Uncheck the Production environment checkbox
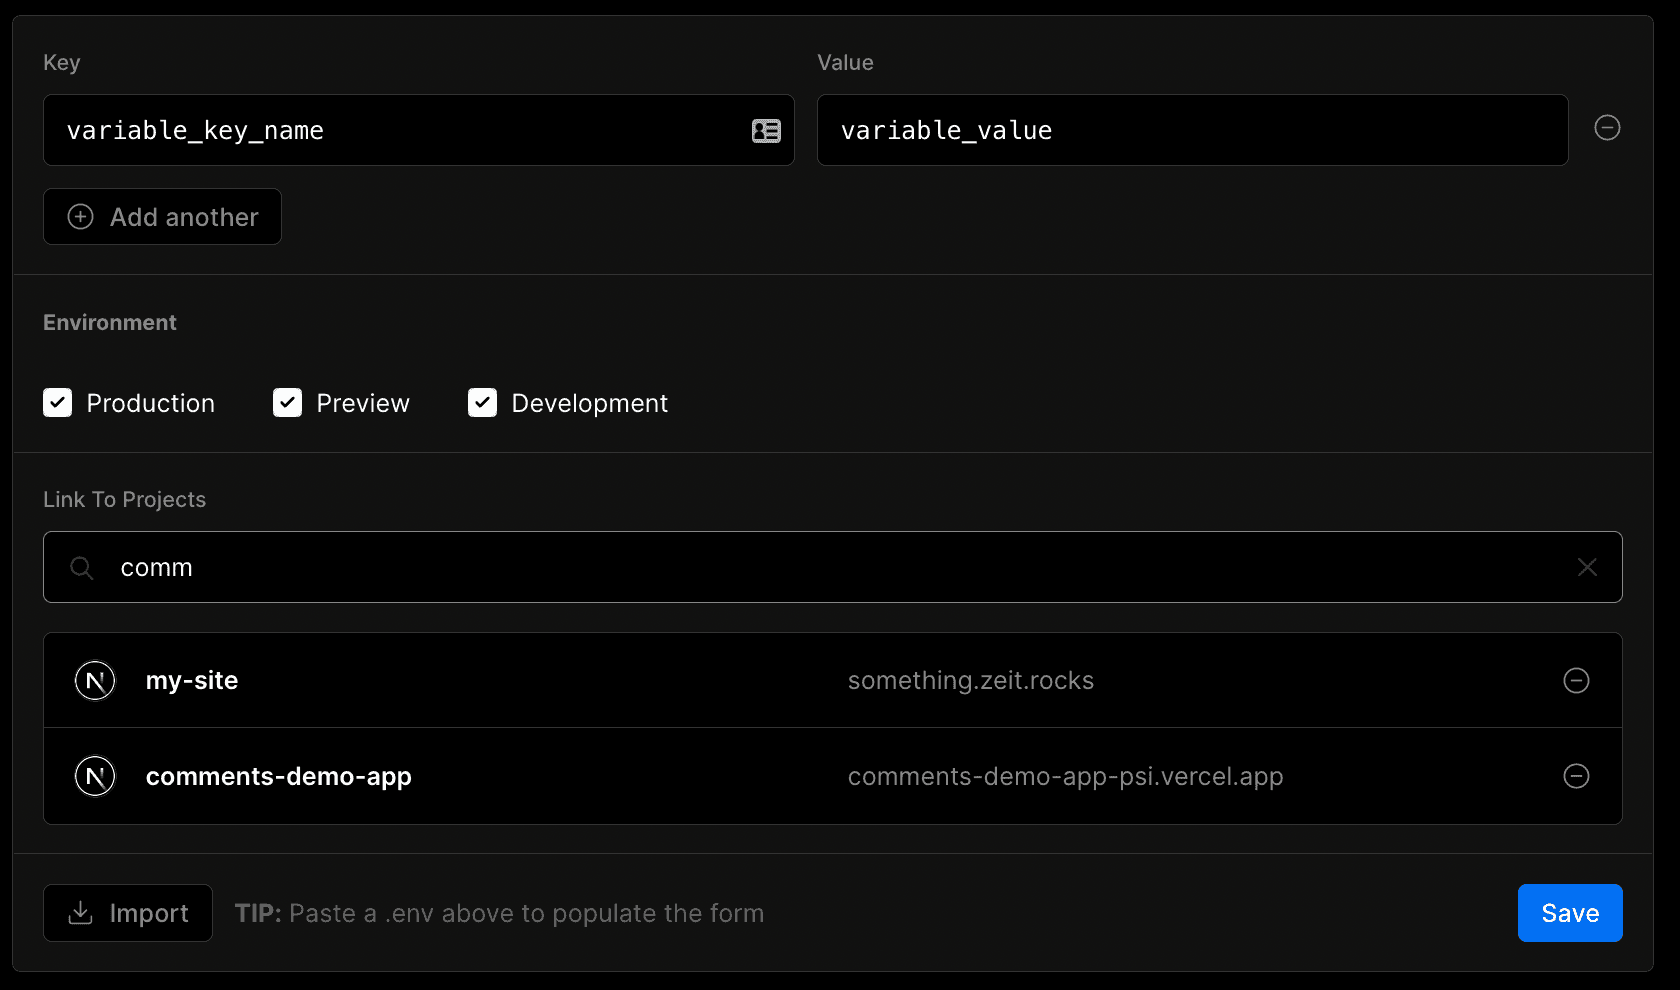This screenshot has height=990, width=1680. (x=58, y=403)
